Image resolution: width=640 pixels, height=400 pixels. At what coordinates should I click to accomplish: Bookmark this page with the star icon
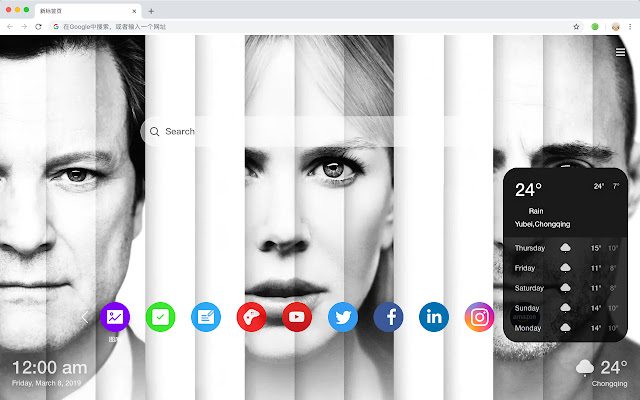pos(576,27)
